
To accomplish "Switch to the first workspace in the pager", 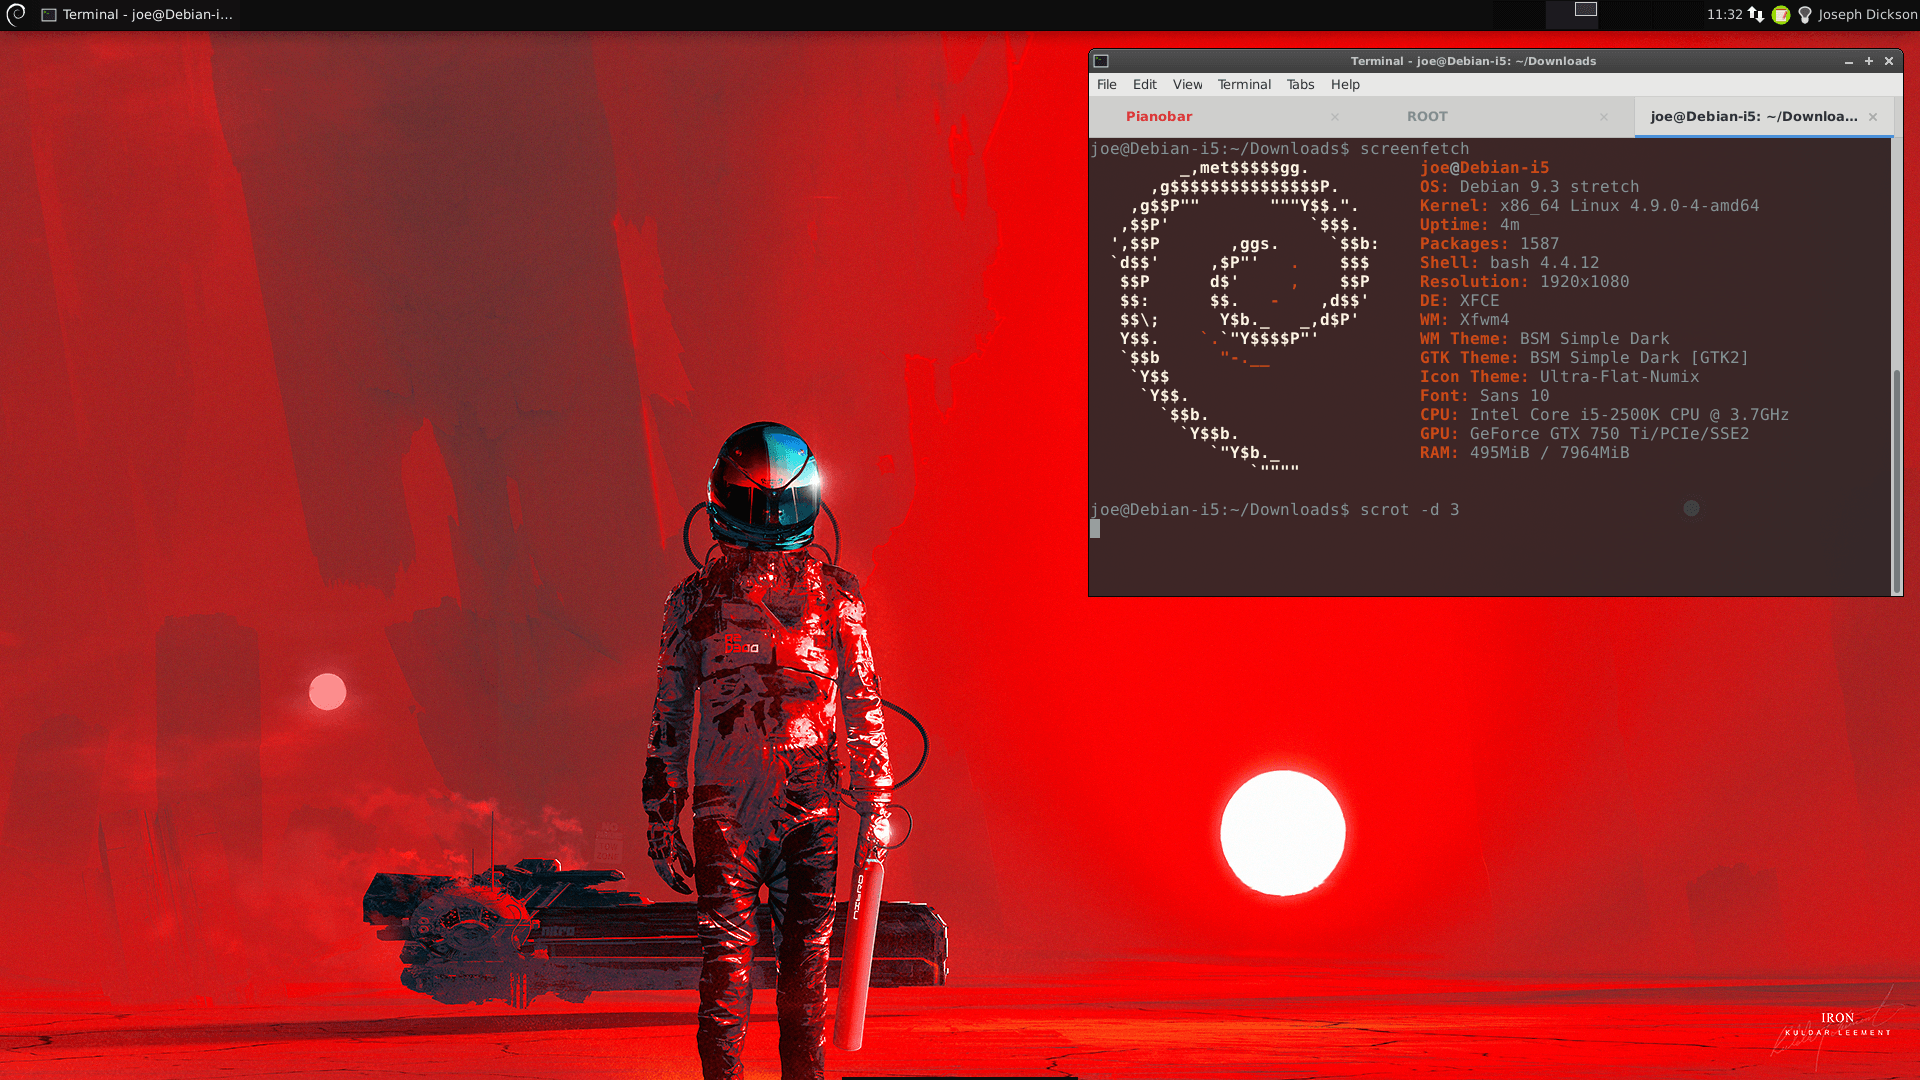I will coord(1519,14).
